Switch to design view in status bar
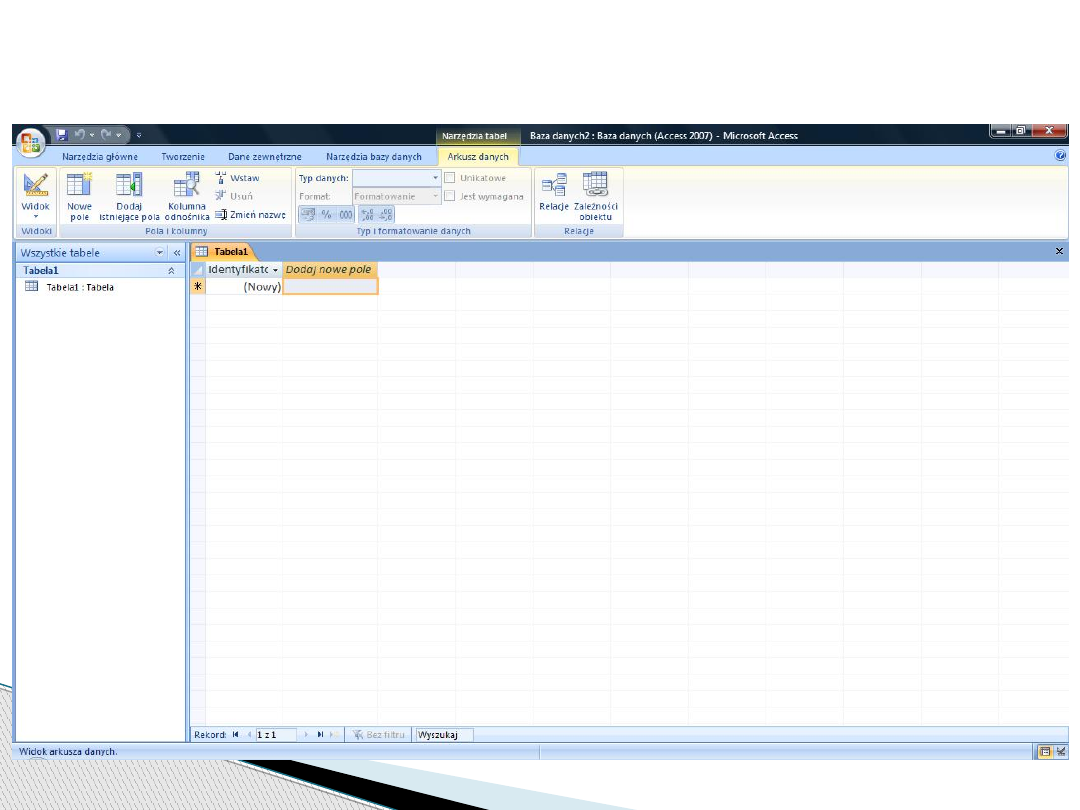The height and width of the screenshot is (810, 1080). pos(1060,751)
